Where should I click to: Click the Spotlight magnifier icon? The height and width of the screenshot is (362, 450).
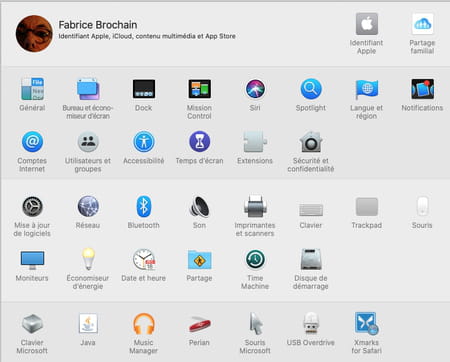311,89
